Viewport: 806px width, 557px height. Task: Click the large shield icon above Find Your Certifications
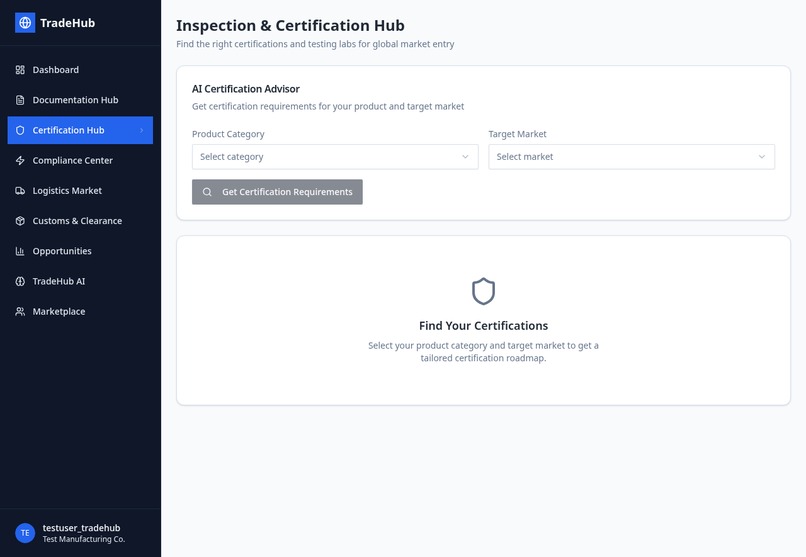point(483,291)
